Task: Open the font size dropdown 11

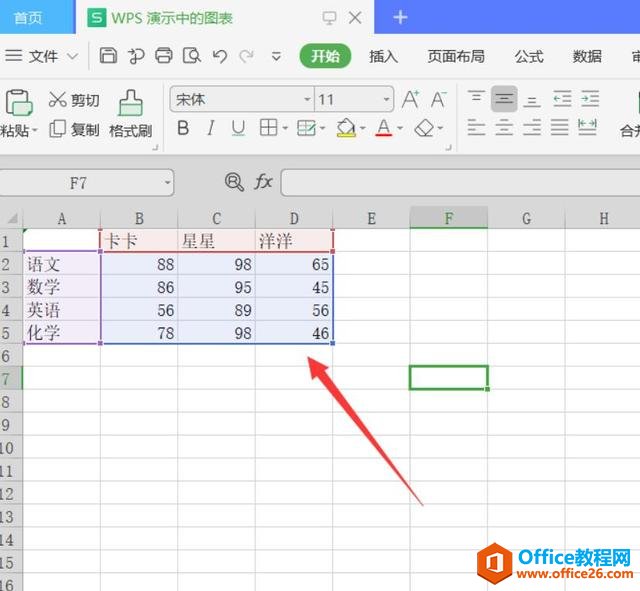Action: [x=386, y=99]
